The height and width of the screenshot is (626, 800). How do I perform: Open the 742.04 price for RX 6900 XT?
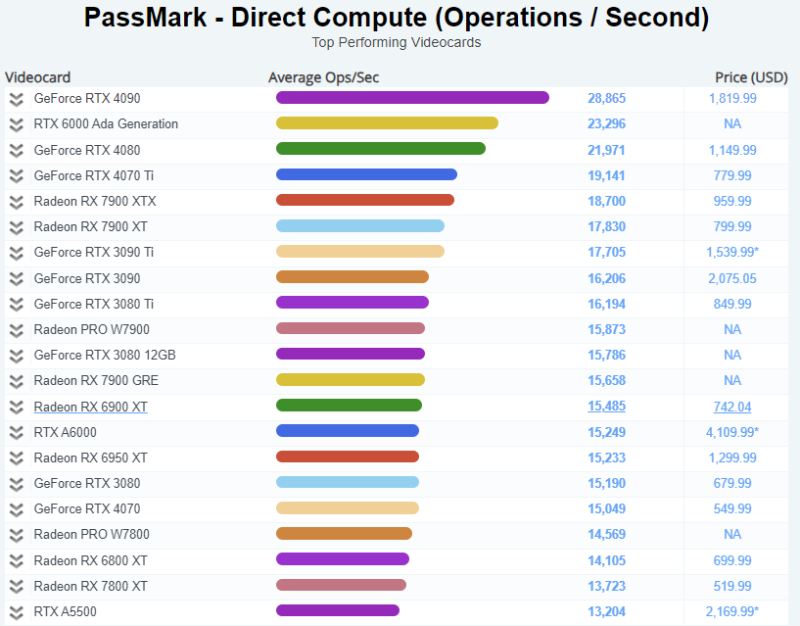click(x=733, y=407)
